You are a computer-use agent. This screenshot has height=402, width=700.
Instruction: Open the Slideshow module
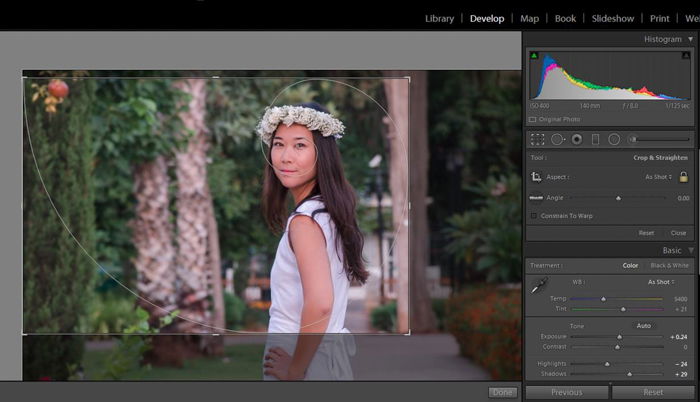tap(612, 18)
